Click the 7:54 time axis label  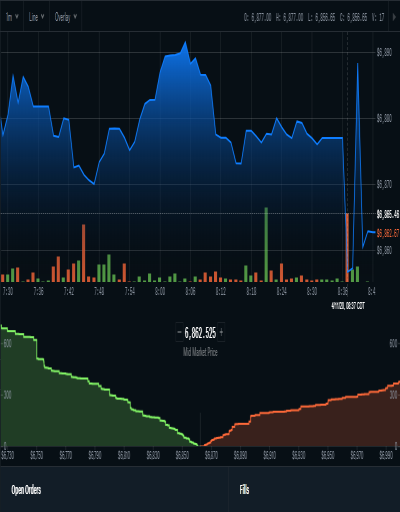tap(130, 291)
